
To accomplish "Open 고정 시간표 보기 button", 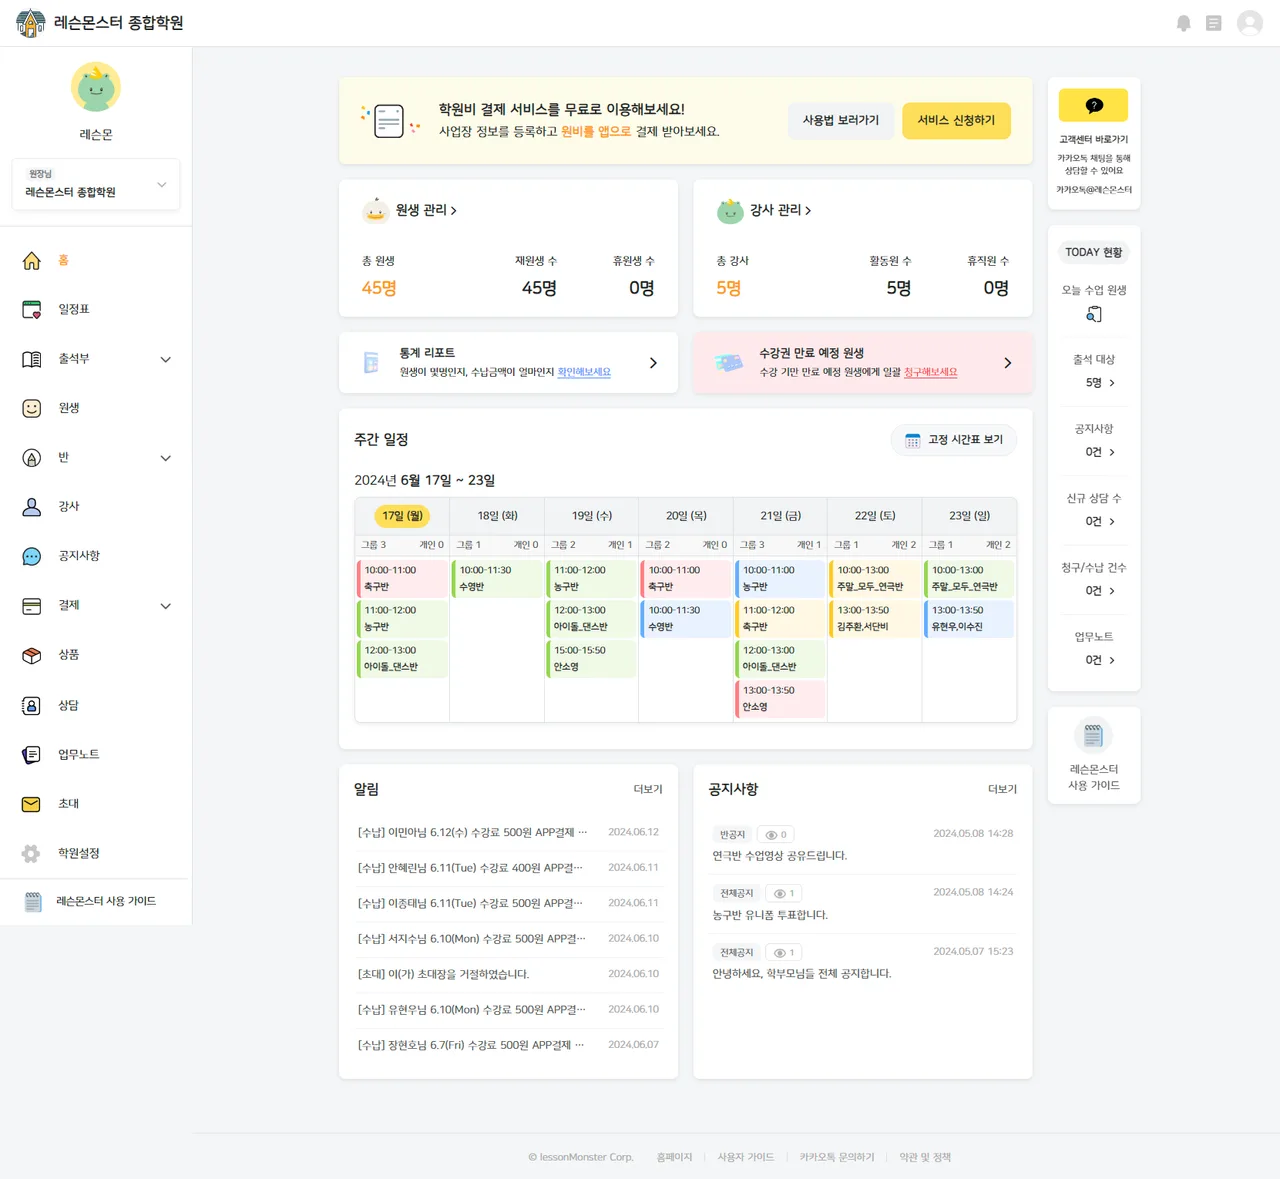I will tap(954, 440).
